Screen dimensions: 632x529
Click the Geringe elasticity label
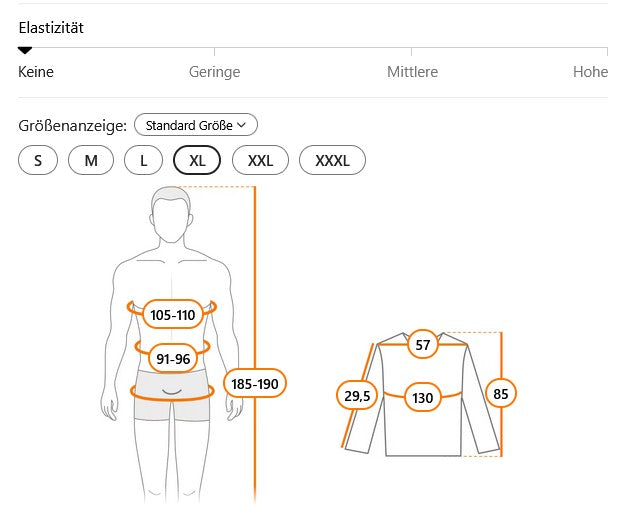(214, 72)
